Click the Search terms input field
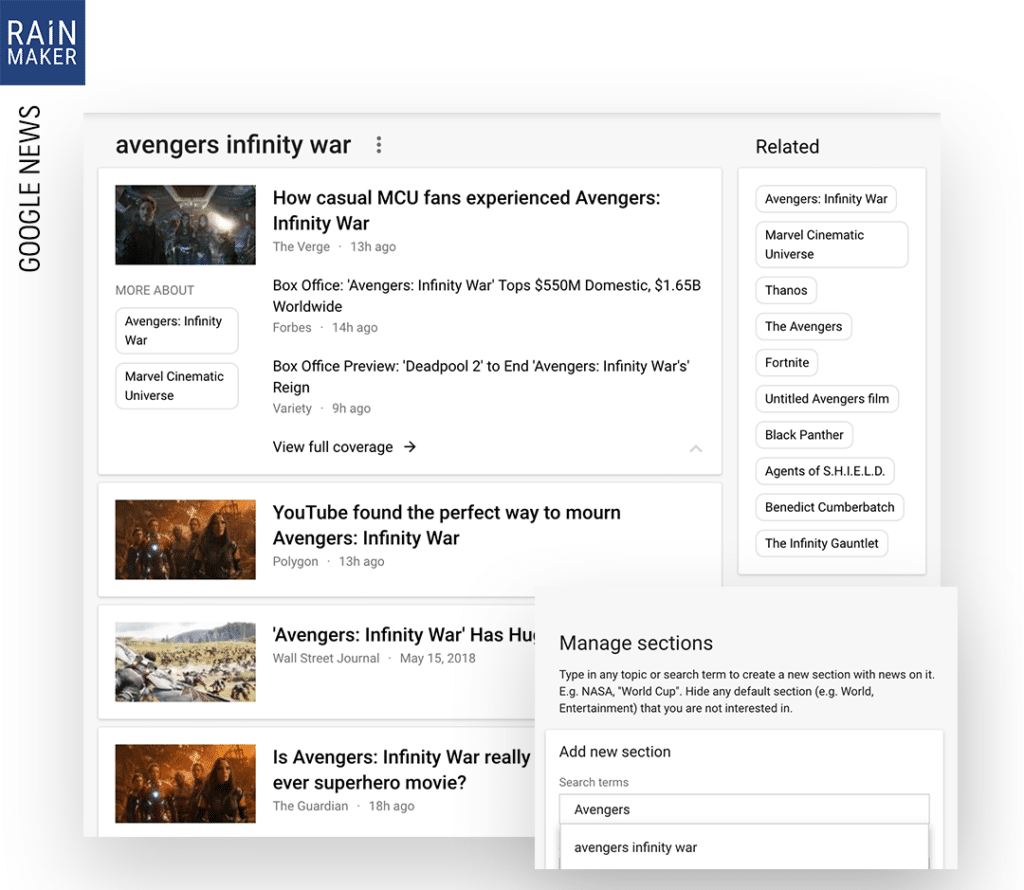Image resolution: width=1024 pixels, height=890 pixels. tap(743, 809)
